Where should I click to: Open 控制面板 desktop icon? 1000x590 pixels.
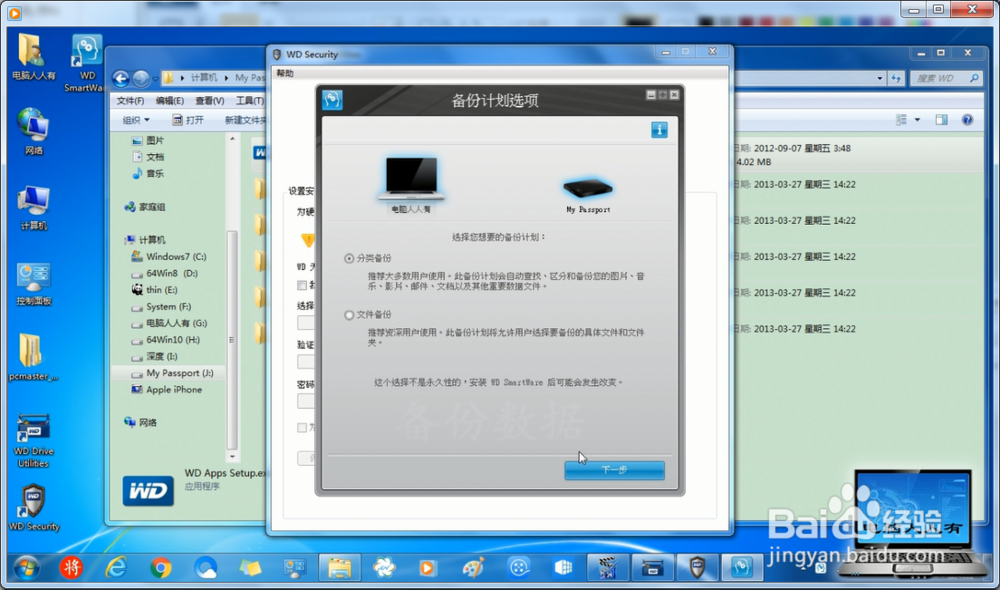coord(33,284)
